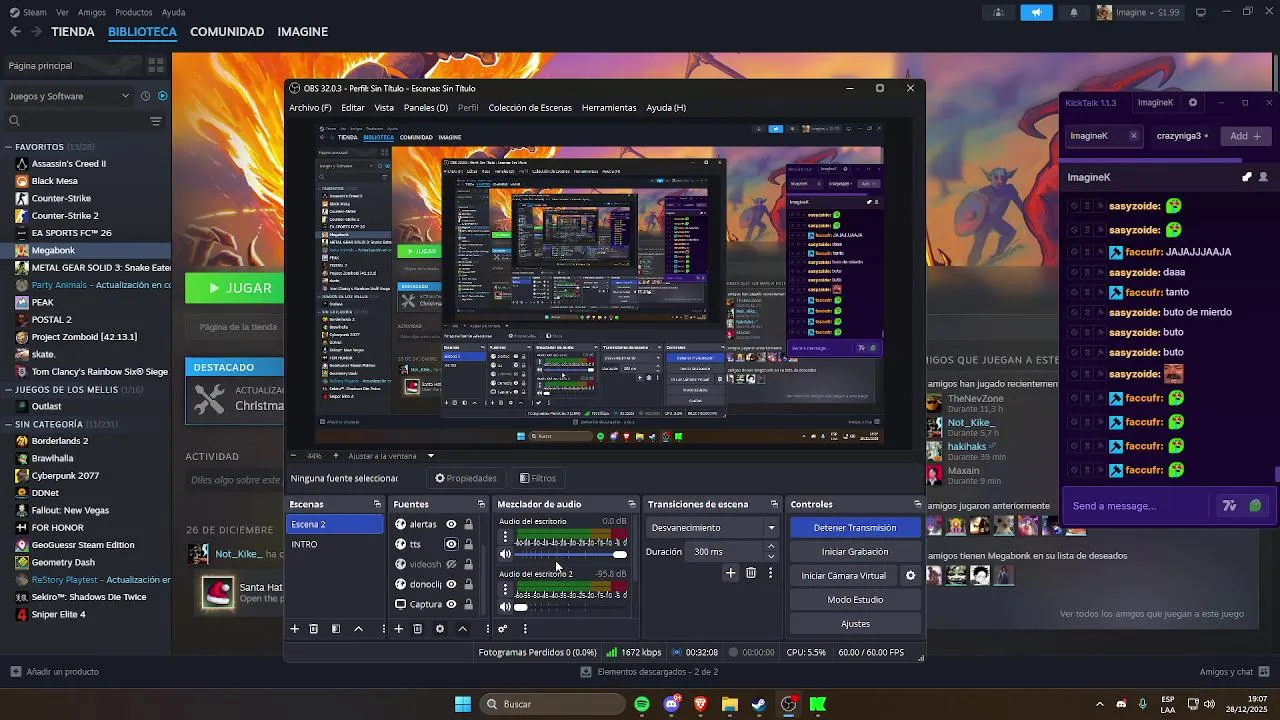Viewport: 1280px width, 720px height.
Task: Toggle lock on tts source
Action: tap(468, 544)
